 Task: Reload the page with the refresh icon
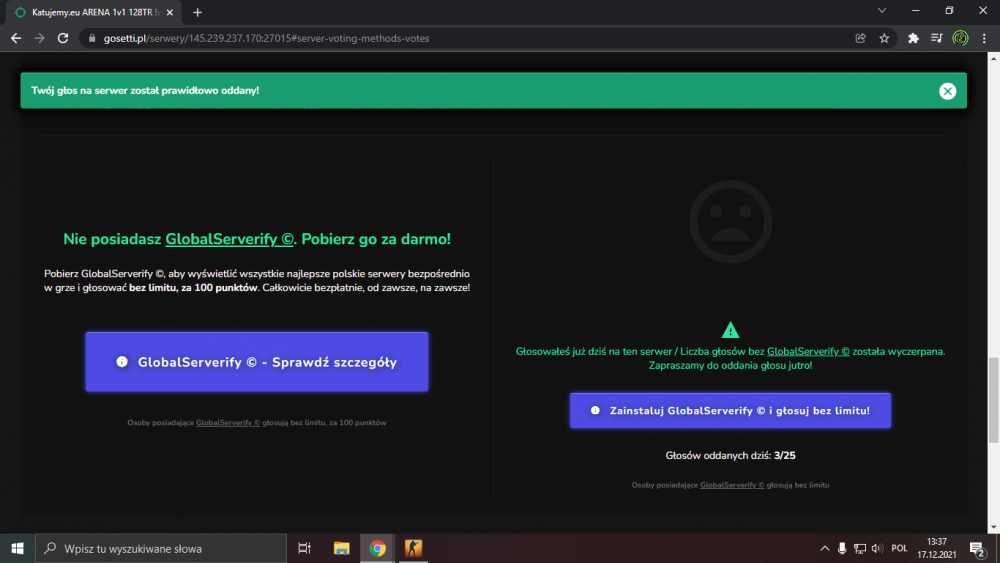click(62, 38)
